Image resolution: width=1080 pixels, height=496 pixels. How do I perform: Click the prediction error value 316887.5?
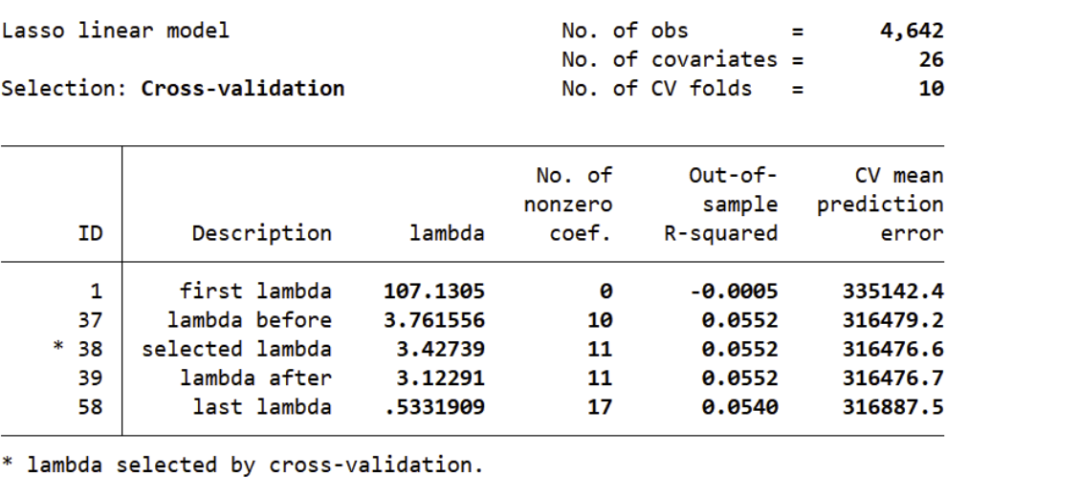(893, 407)
